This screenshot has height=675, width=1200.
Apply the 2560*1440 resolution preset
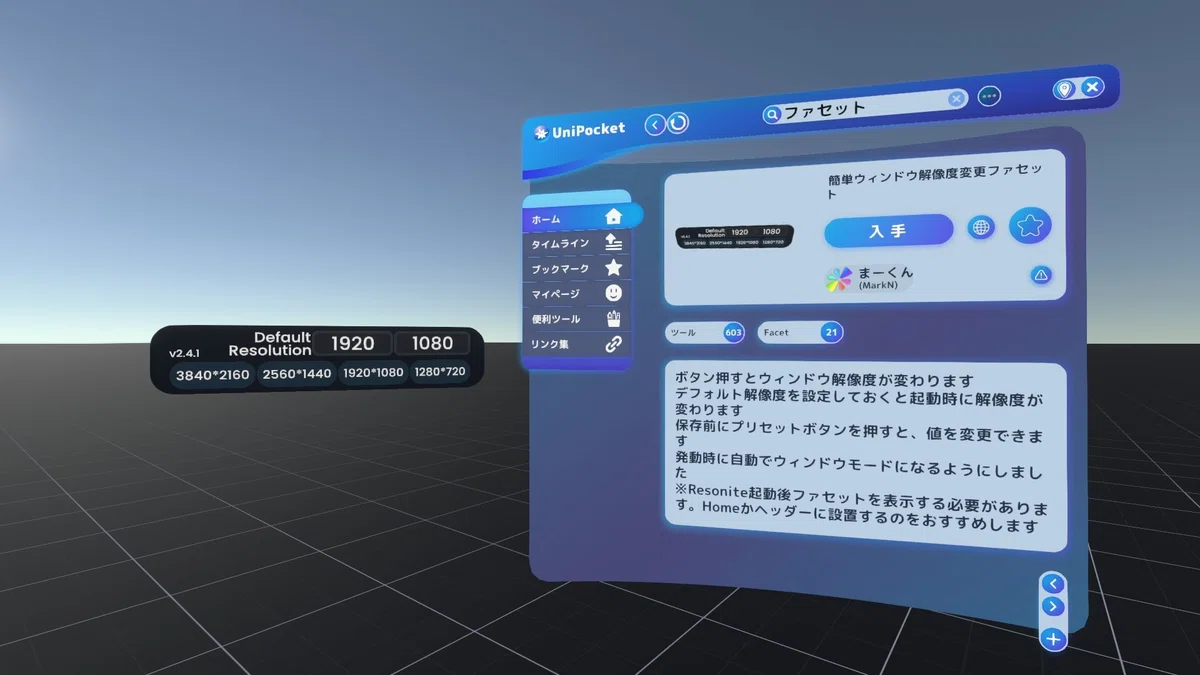(x=297, y=374)
